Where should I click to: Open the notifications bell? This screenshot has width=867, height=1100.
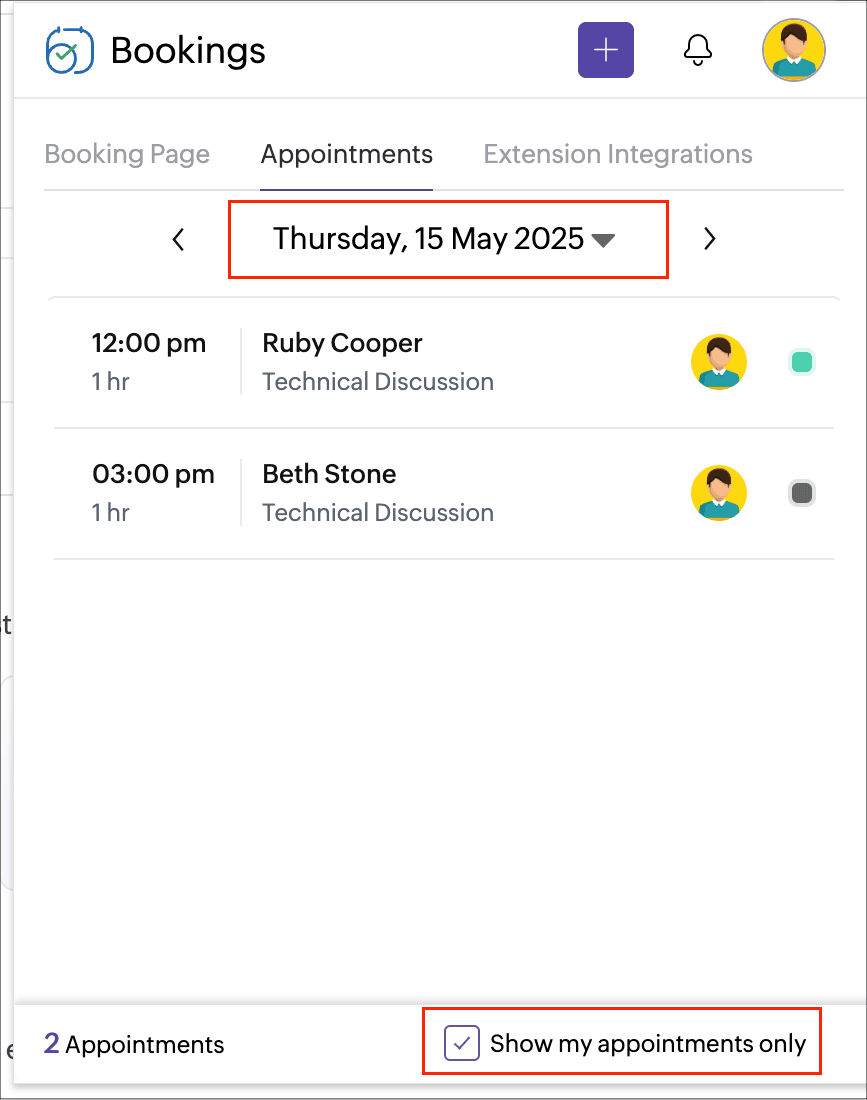[x=697, y=50]
